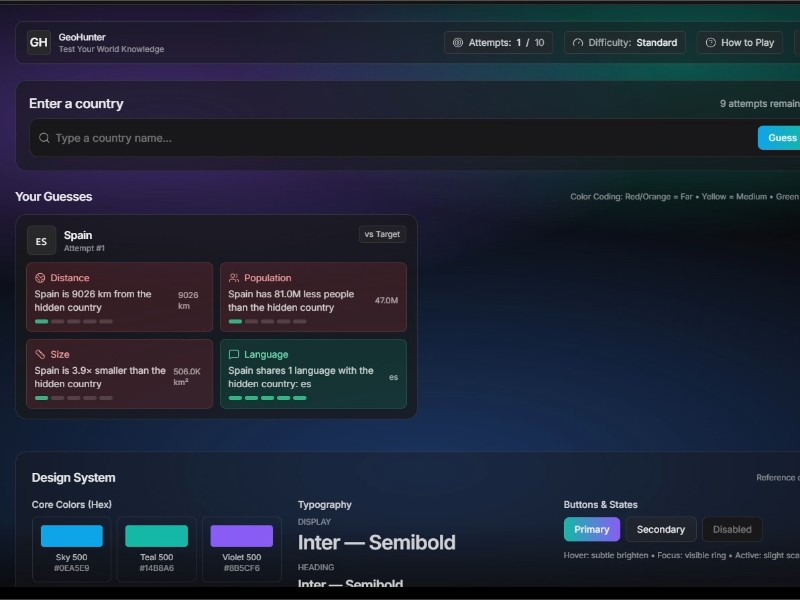Select the Violet 500 color swatch

tap(241, 536)
